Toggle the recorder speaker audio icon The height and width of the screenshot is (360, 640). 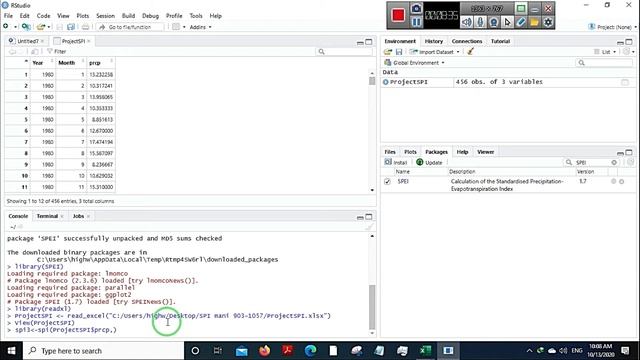pos(467,22)
